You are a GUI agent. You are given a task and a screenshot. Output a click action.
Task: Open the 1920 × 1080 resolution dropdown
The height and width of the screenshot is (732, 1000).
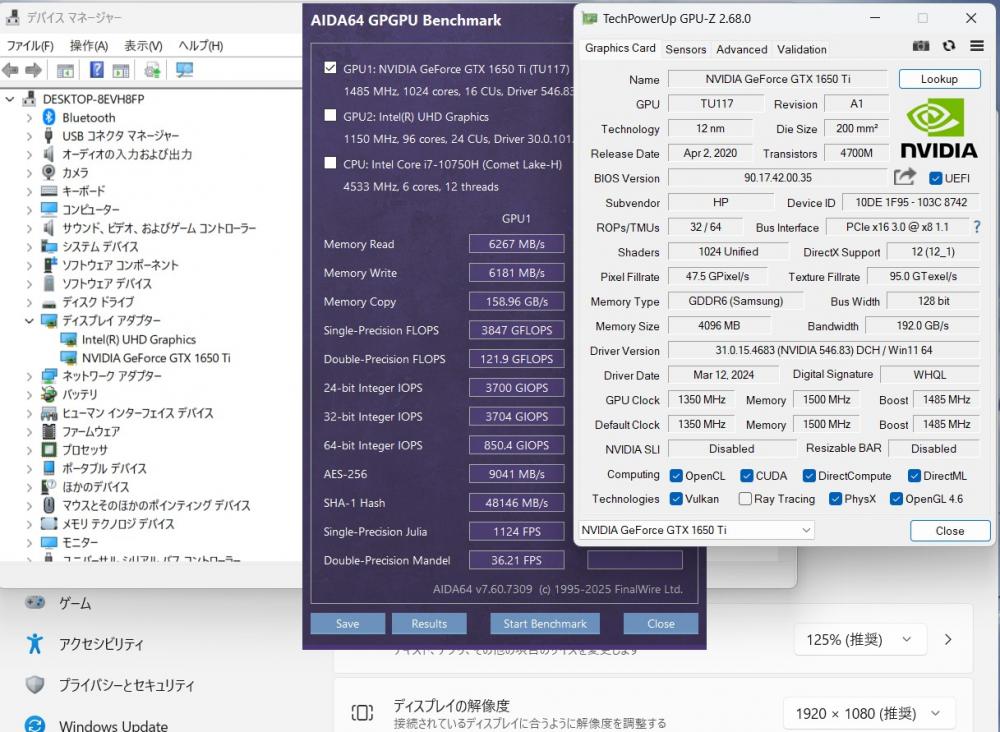[869, 713]
